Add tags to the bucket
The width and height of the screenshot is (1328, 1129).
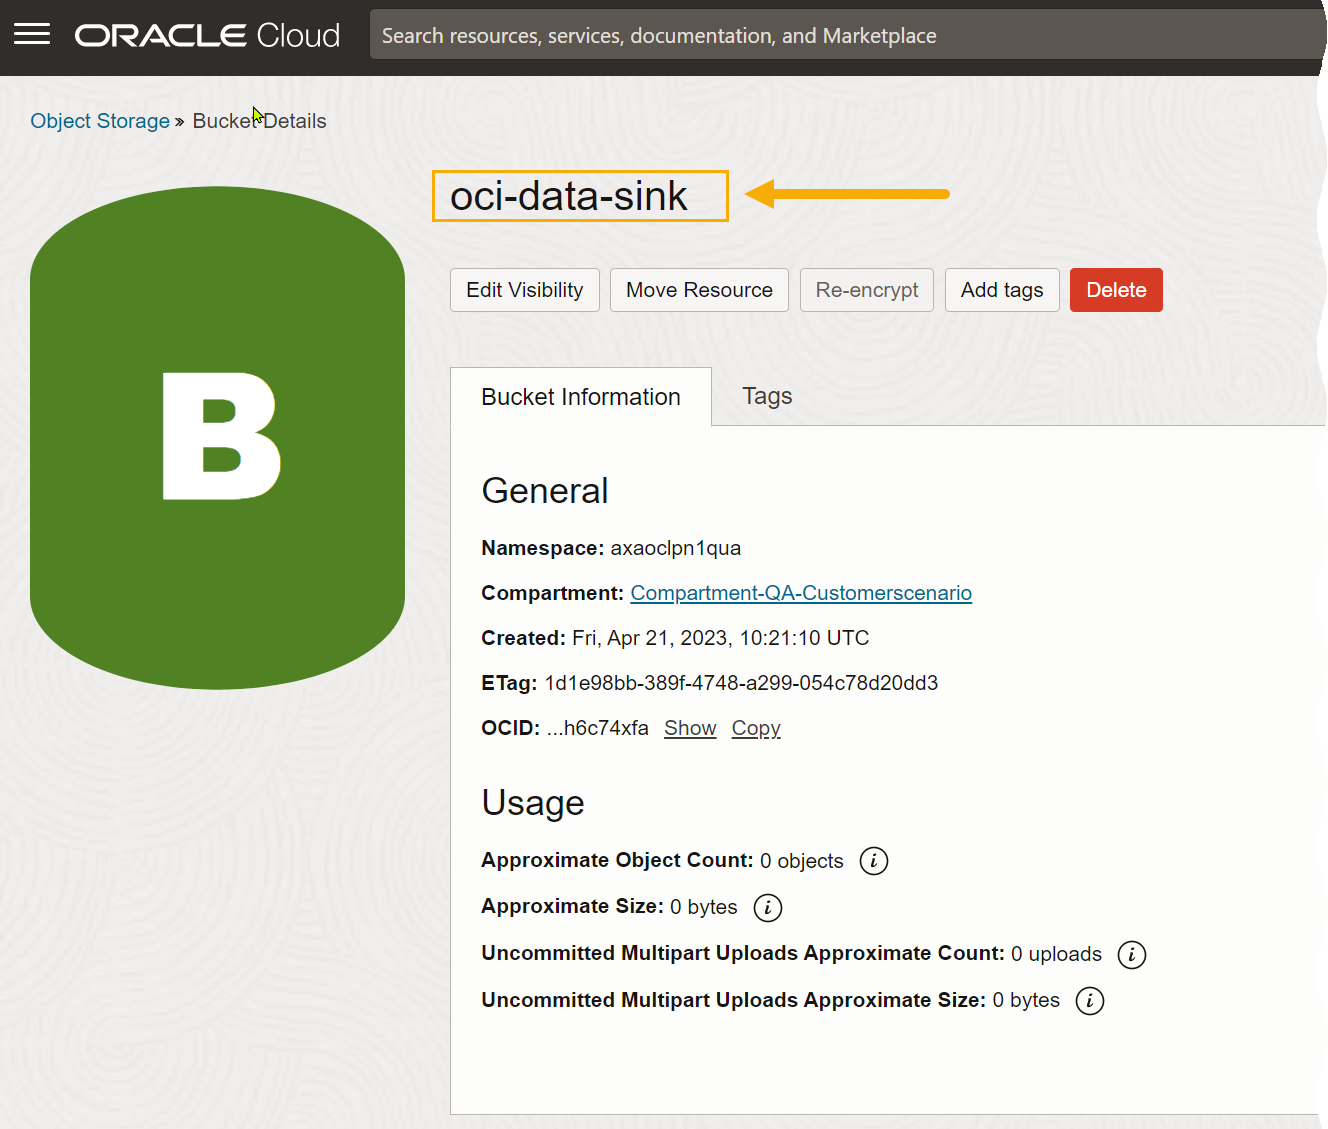click(1001, 290)
